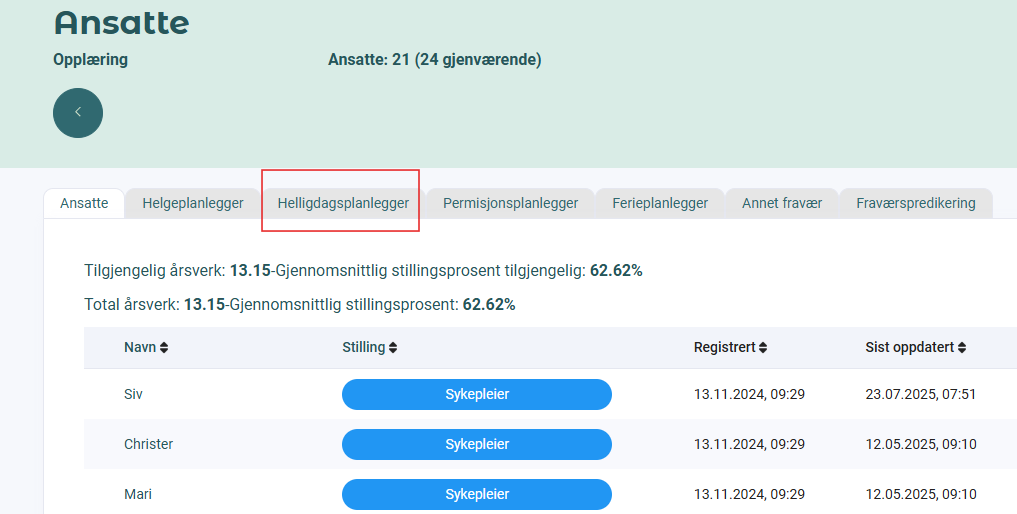Open the Annet fravær tab
Screen dimensions: 1017x514
pyautogui.click(x=782, y=203)
